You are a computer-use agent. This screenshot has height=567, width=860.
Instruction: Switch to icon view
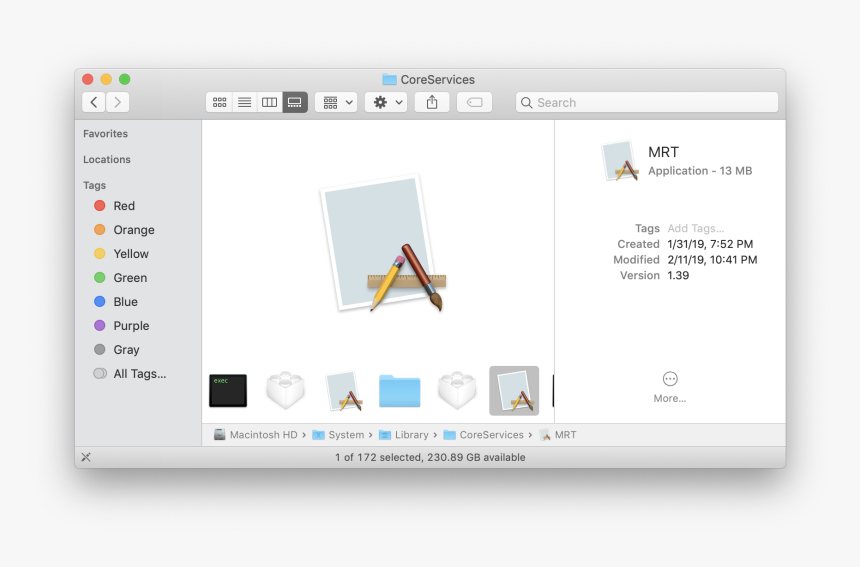[x=219, y=103]
